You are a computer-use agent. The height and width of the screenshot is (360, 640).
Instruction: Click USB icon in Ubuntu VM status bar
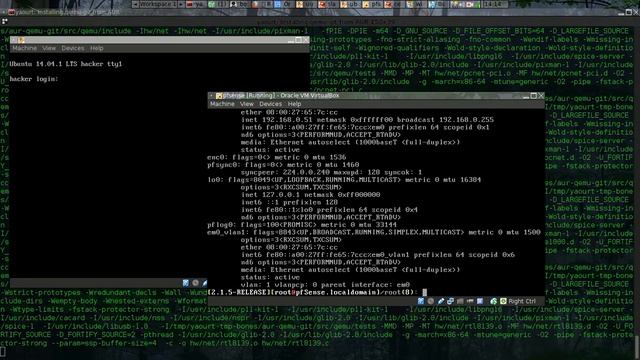point(204,283)
